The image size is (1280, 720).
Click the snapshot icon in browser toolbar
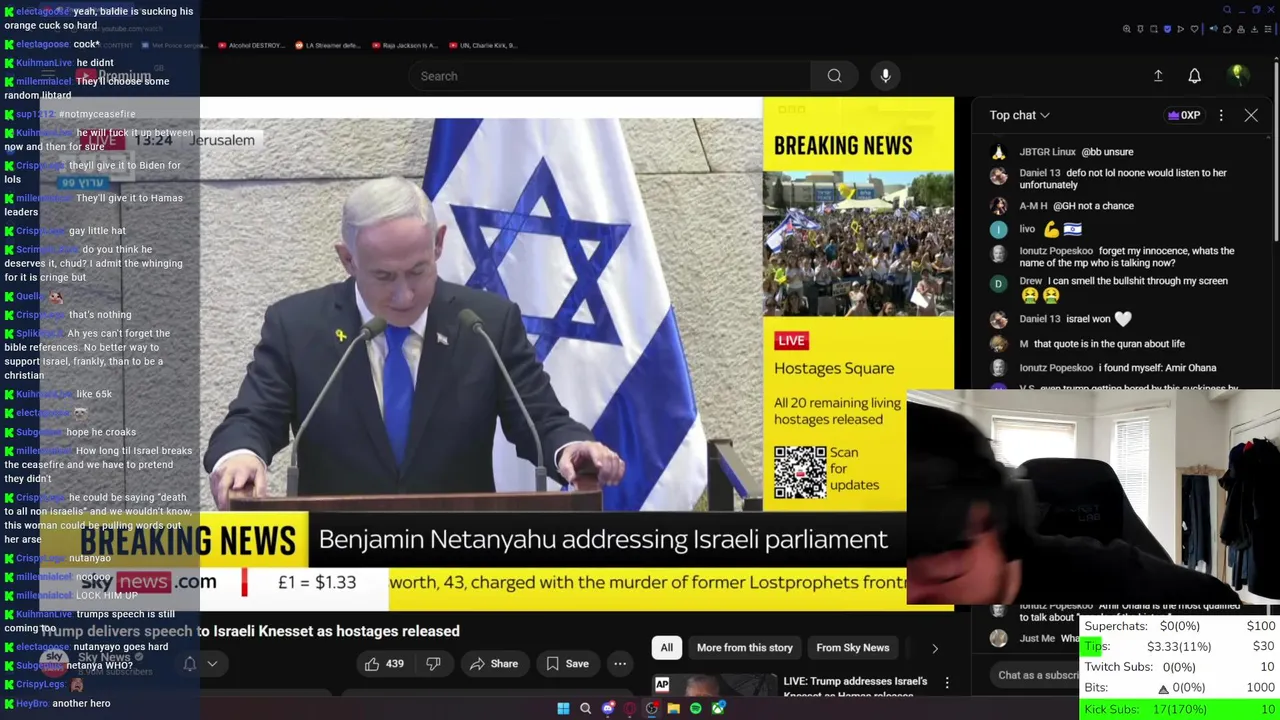[1154, 29]
